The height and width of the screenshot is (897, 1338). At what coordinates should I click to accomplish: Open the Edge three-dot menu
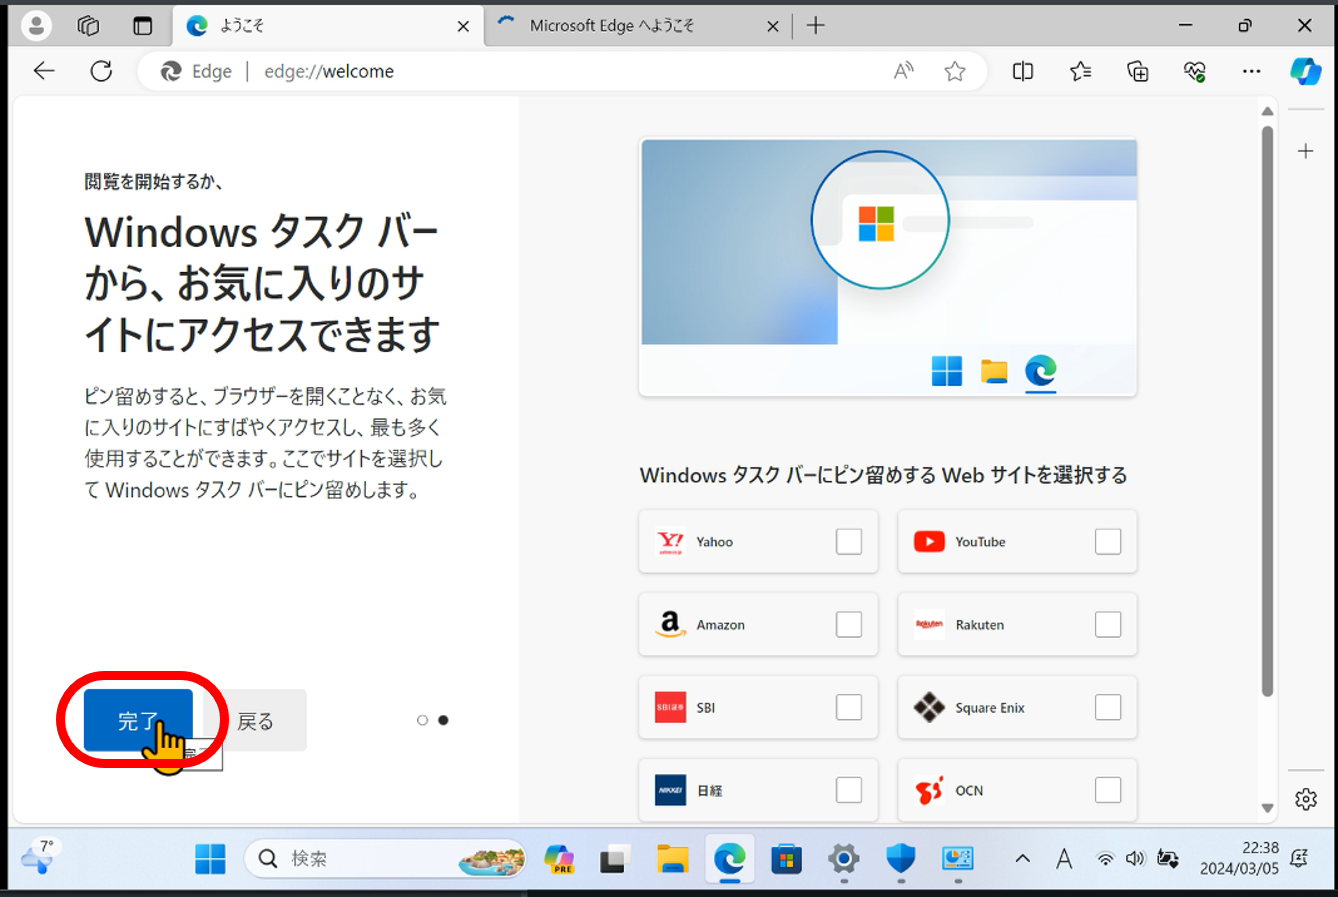pos(1251,71)
